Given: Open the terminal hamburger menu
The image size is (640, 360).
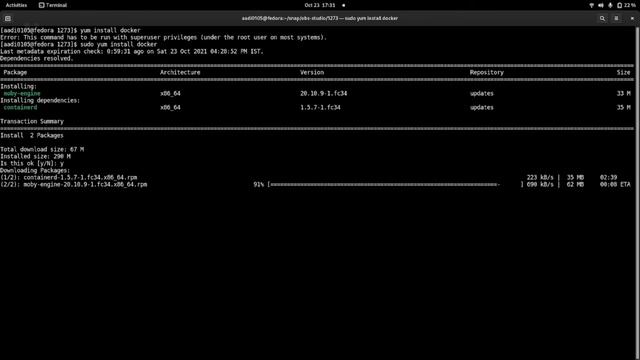Looking at the screenshot, I should click(616, 18).
